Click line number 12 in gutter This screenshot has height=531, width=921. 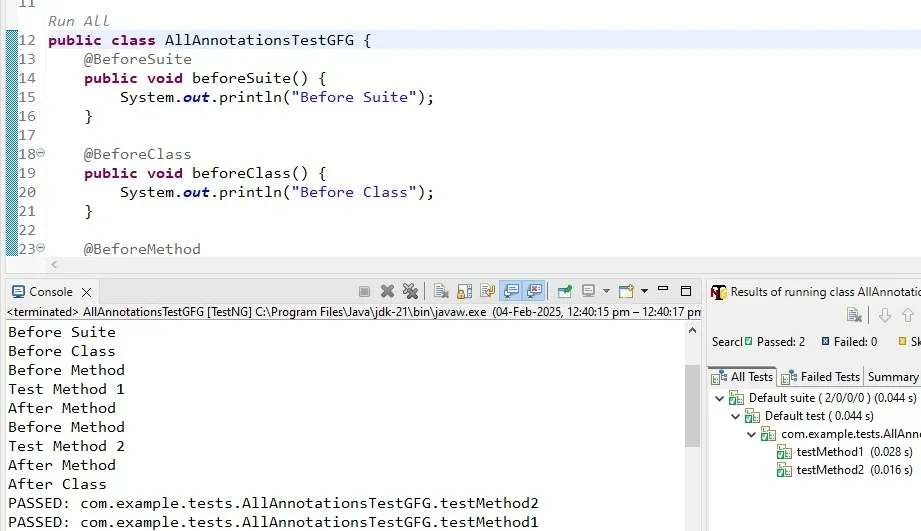click(x=27, y=41)
